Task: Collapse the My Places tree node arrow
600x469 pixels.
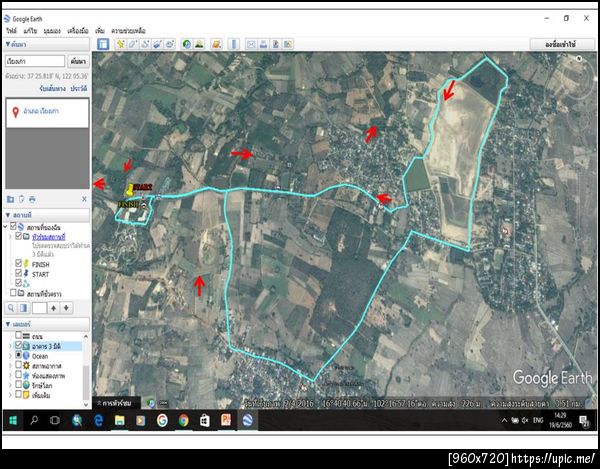Action: click(6, 227)
